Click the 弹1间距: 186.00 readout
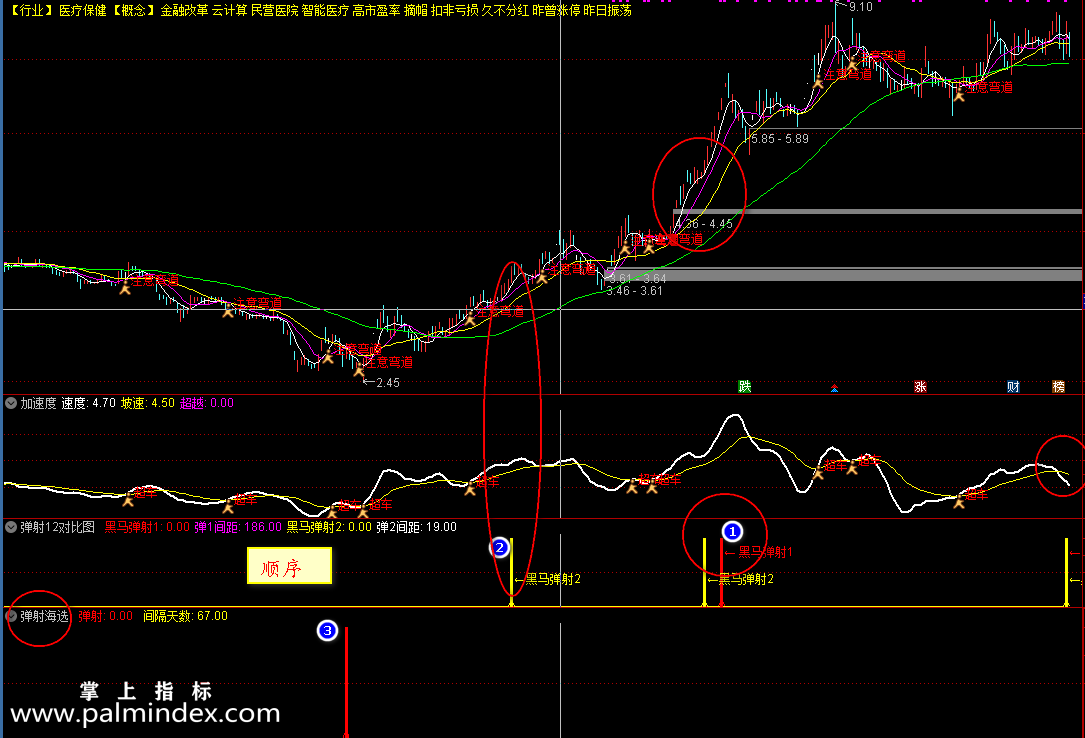1085x738 pixels. coord(238,527)
